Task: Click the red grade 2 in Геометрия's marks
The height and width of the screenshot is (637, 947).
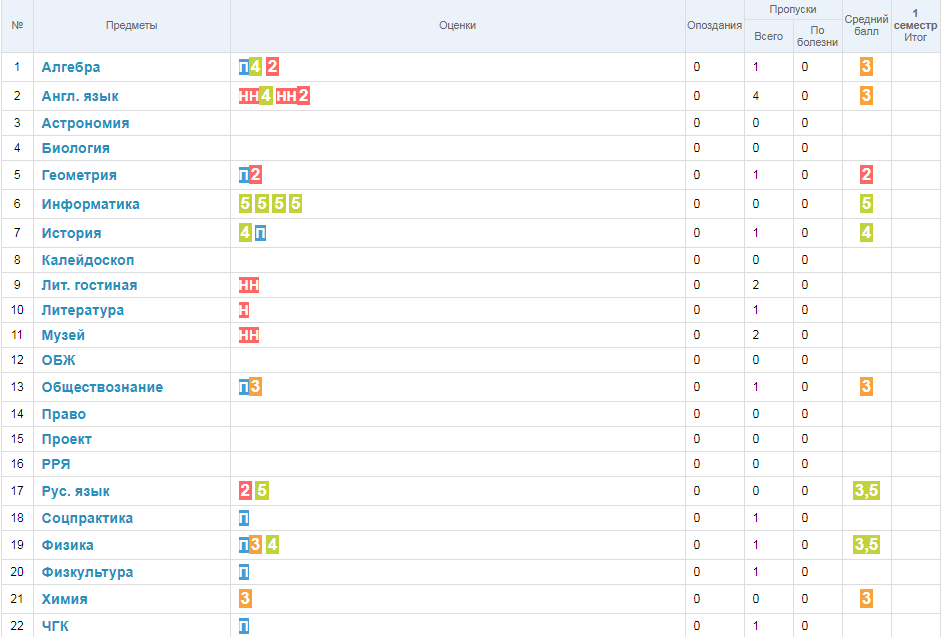Action: [x=256, y=175]
